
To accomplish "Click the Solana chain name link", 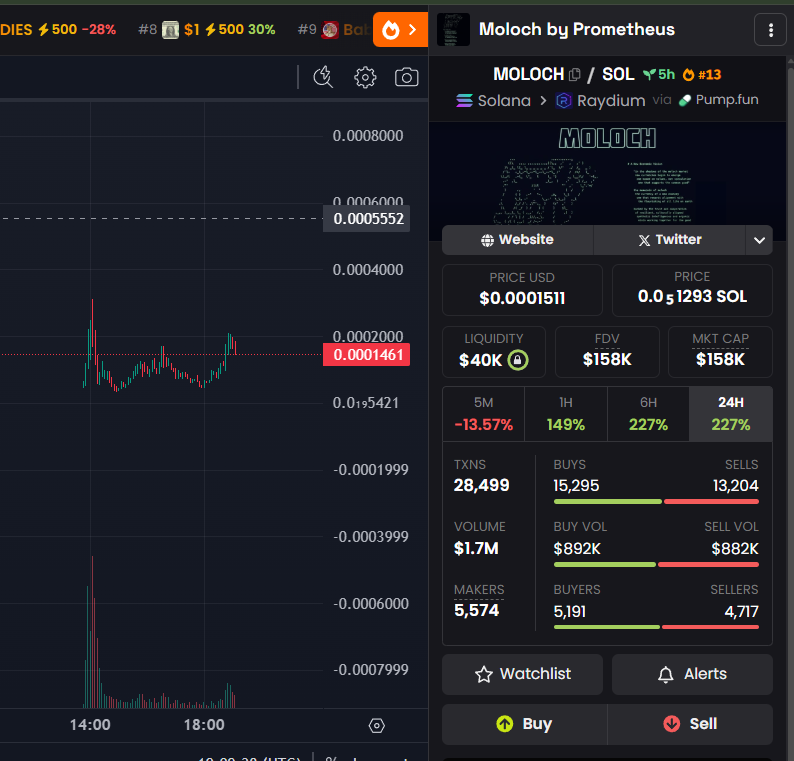I will [x=504, y=101].
